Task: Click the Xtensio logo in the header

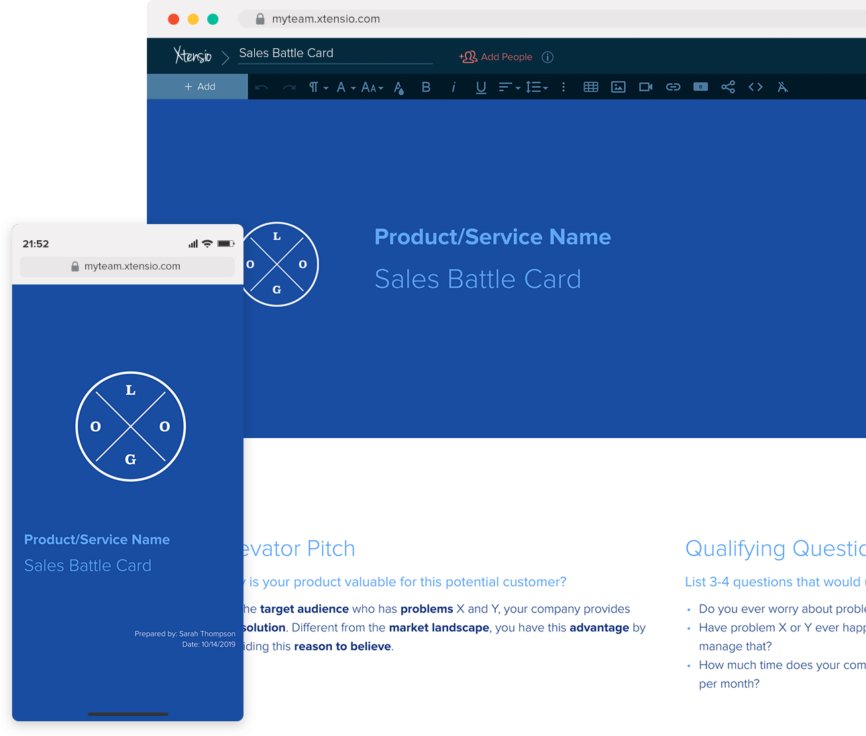Action: point(192,55)
